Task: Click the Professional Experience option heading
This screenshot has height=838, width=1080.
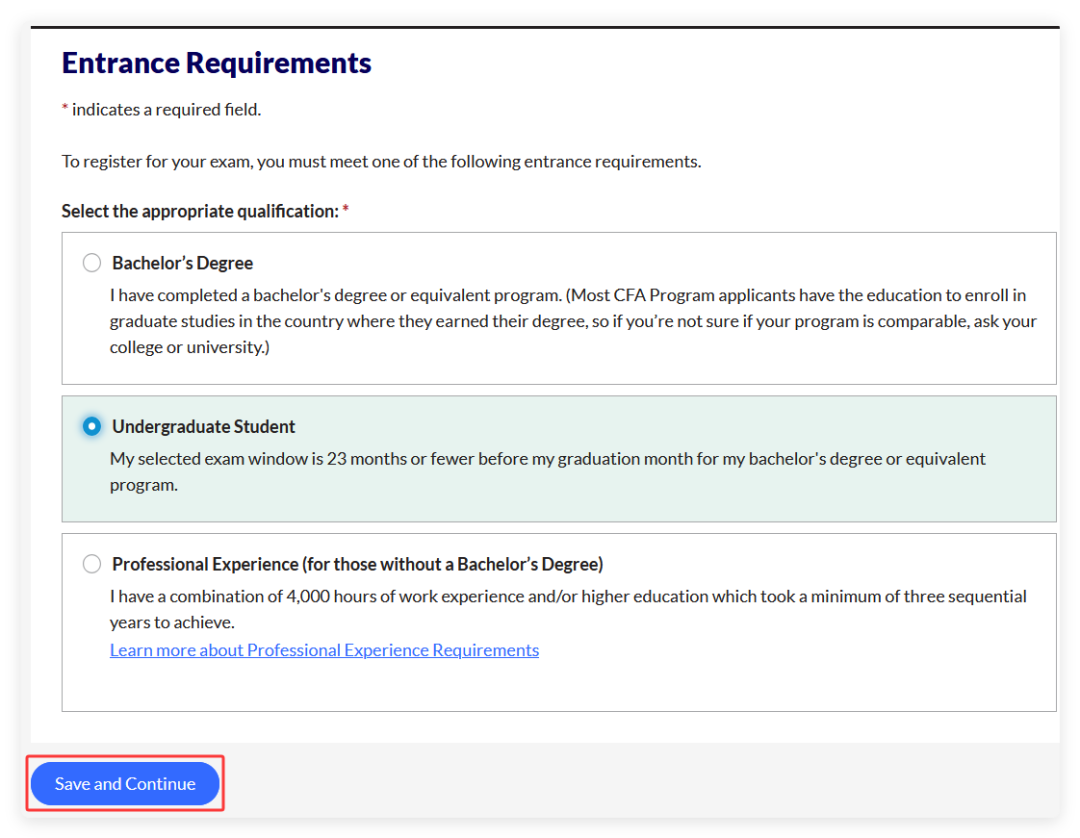Action: click(357, 564)
